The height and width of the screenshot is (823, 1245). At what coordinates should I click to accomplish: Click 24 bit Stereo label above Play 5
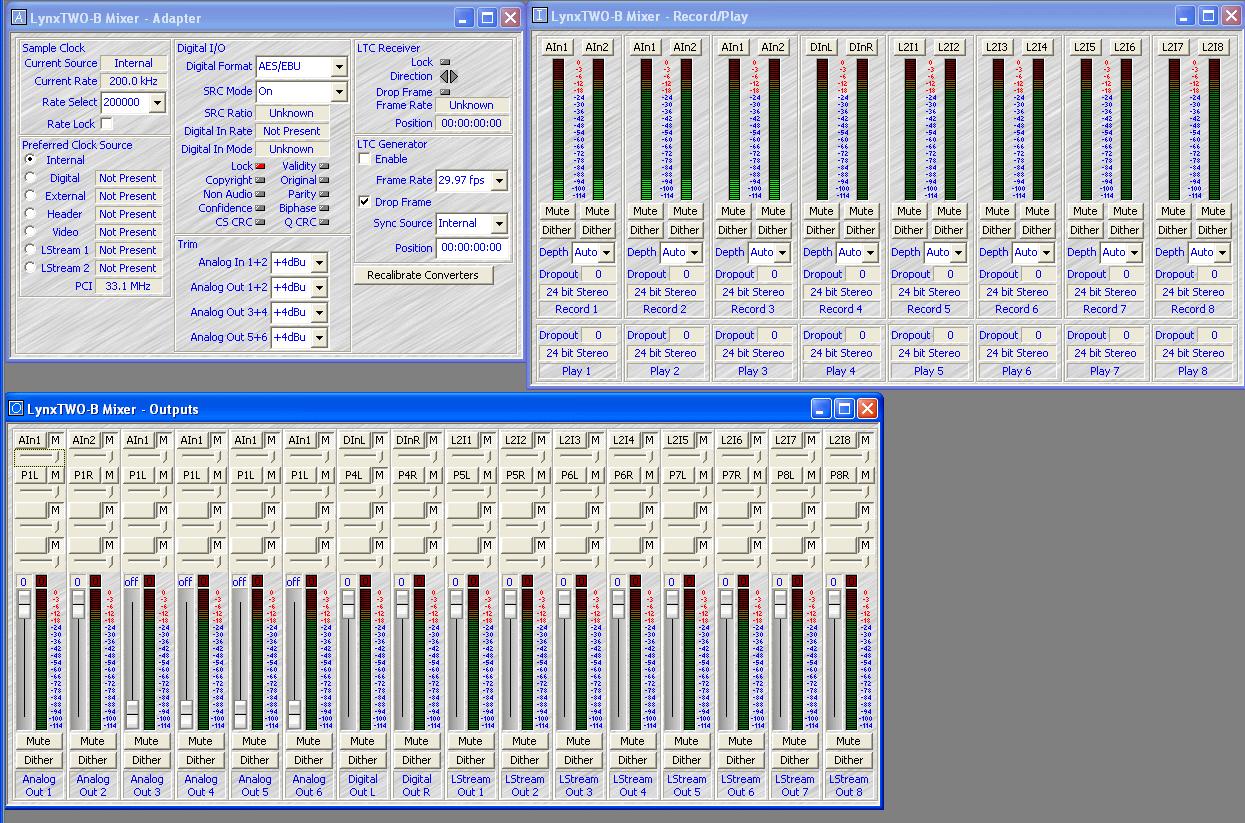pos(929,353)
